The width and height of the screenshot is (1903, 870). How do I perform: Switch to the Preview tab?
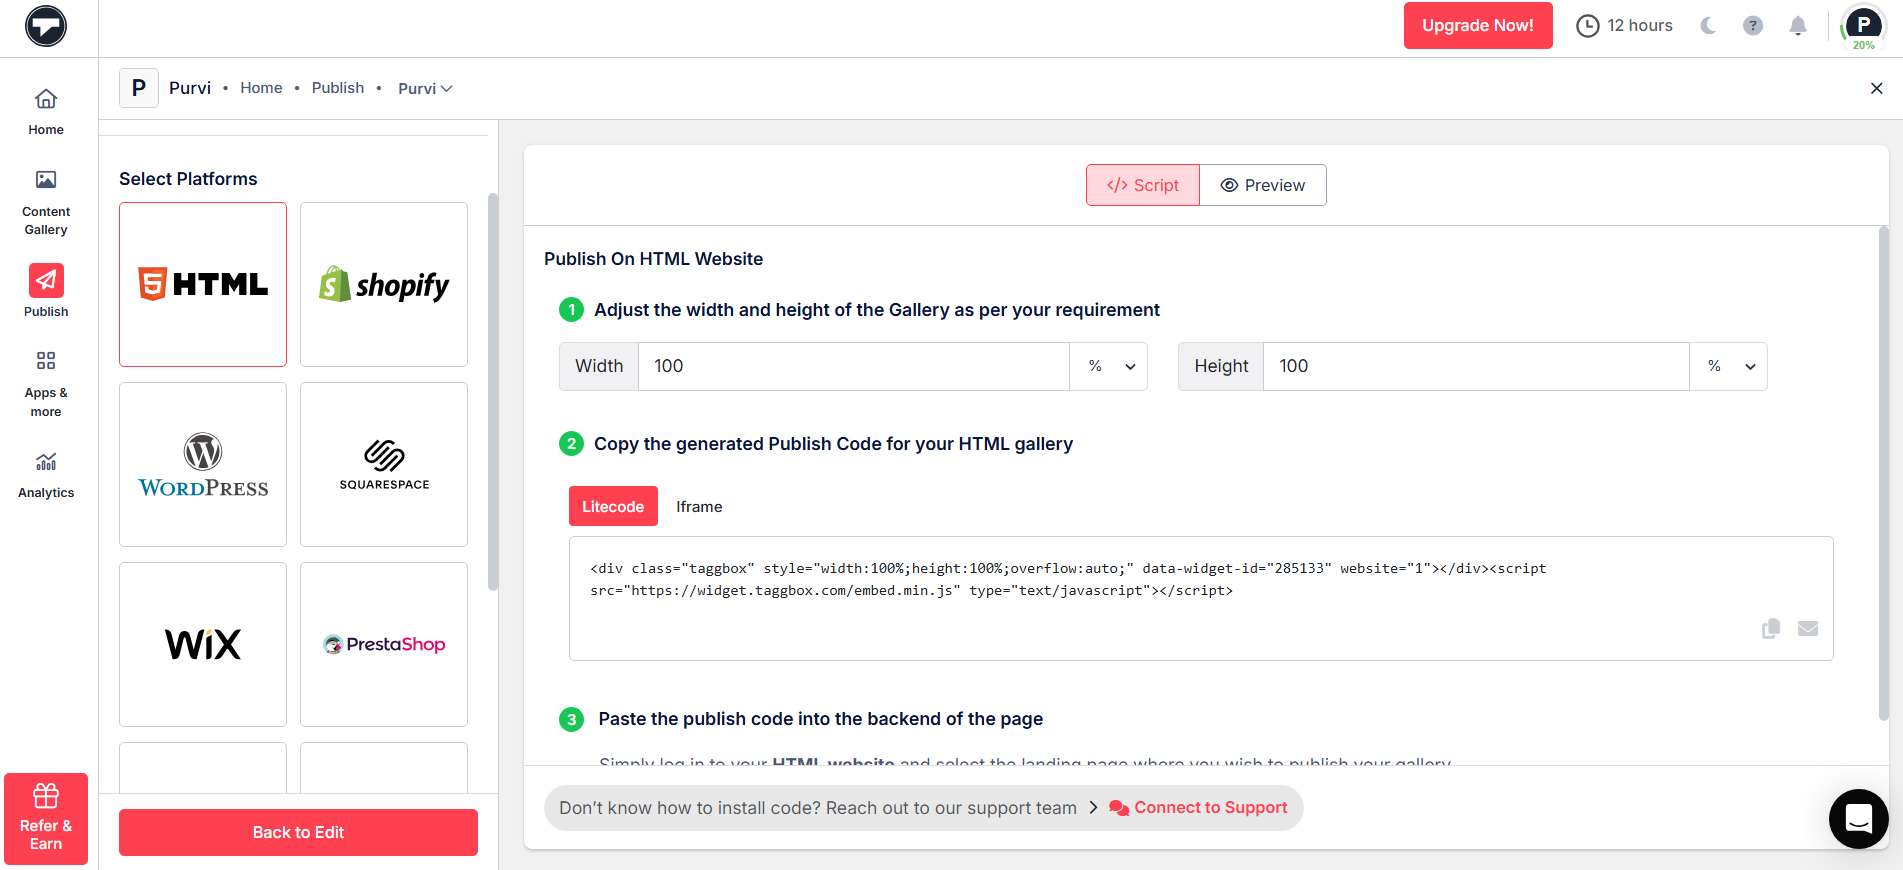click(x=1263, y=185)
